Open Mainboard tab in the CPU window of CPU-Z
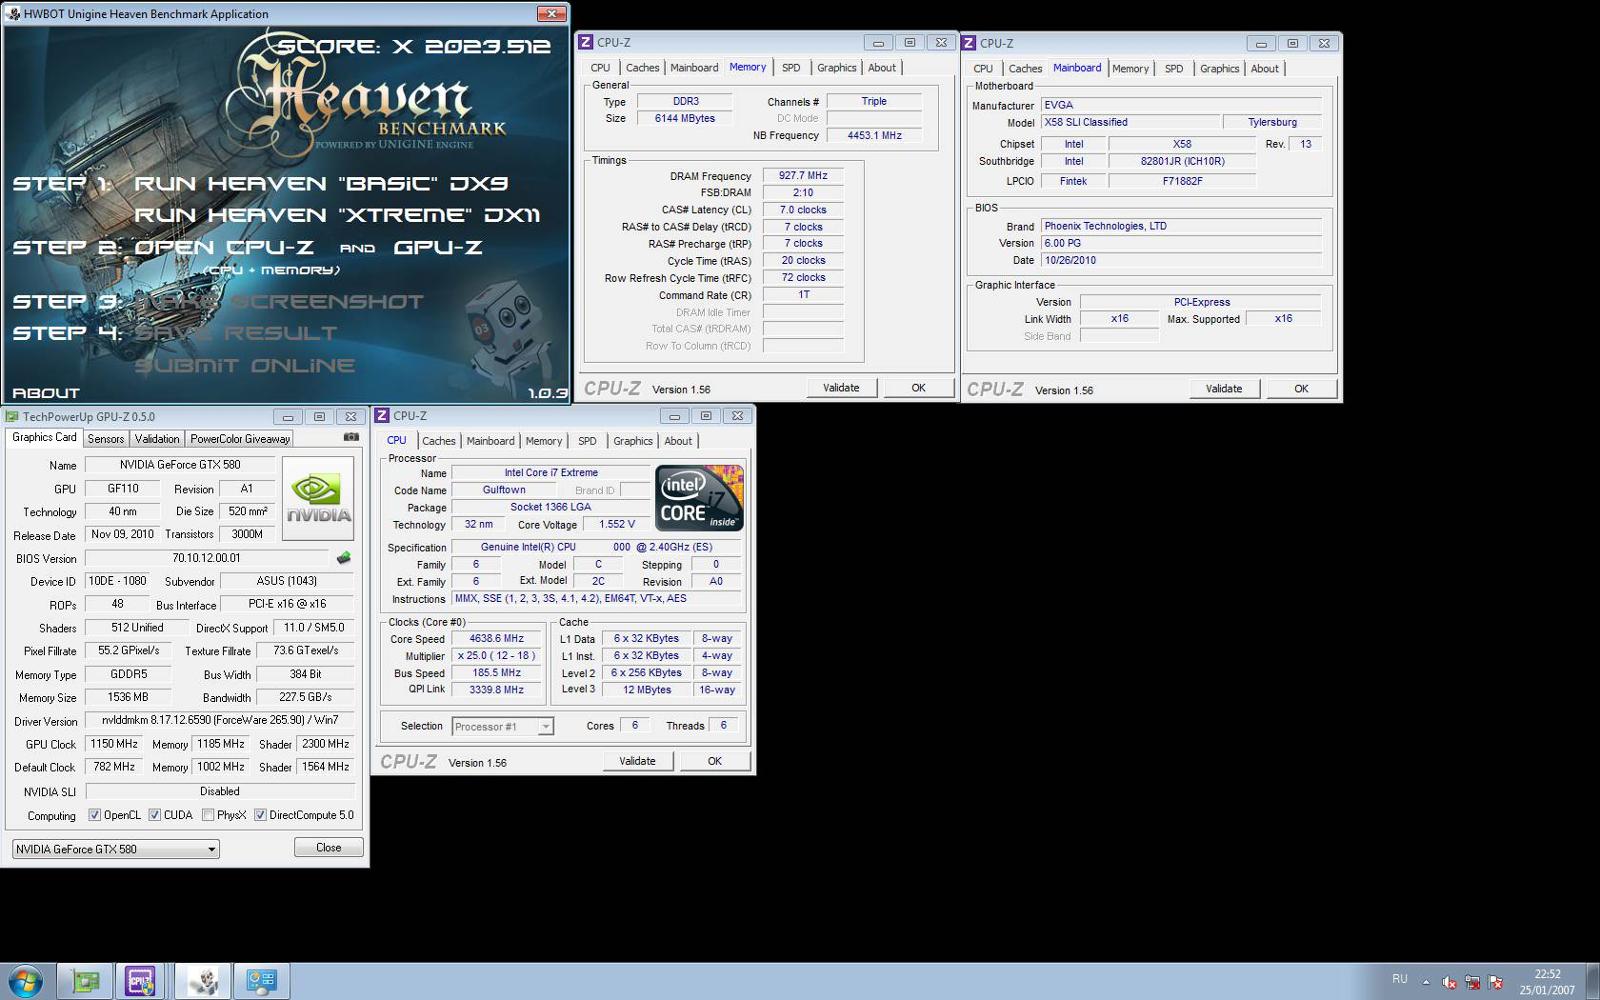Viewport: 1600px width, 1000px height. (490, 441)
